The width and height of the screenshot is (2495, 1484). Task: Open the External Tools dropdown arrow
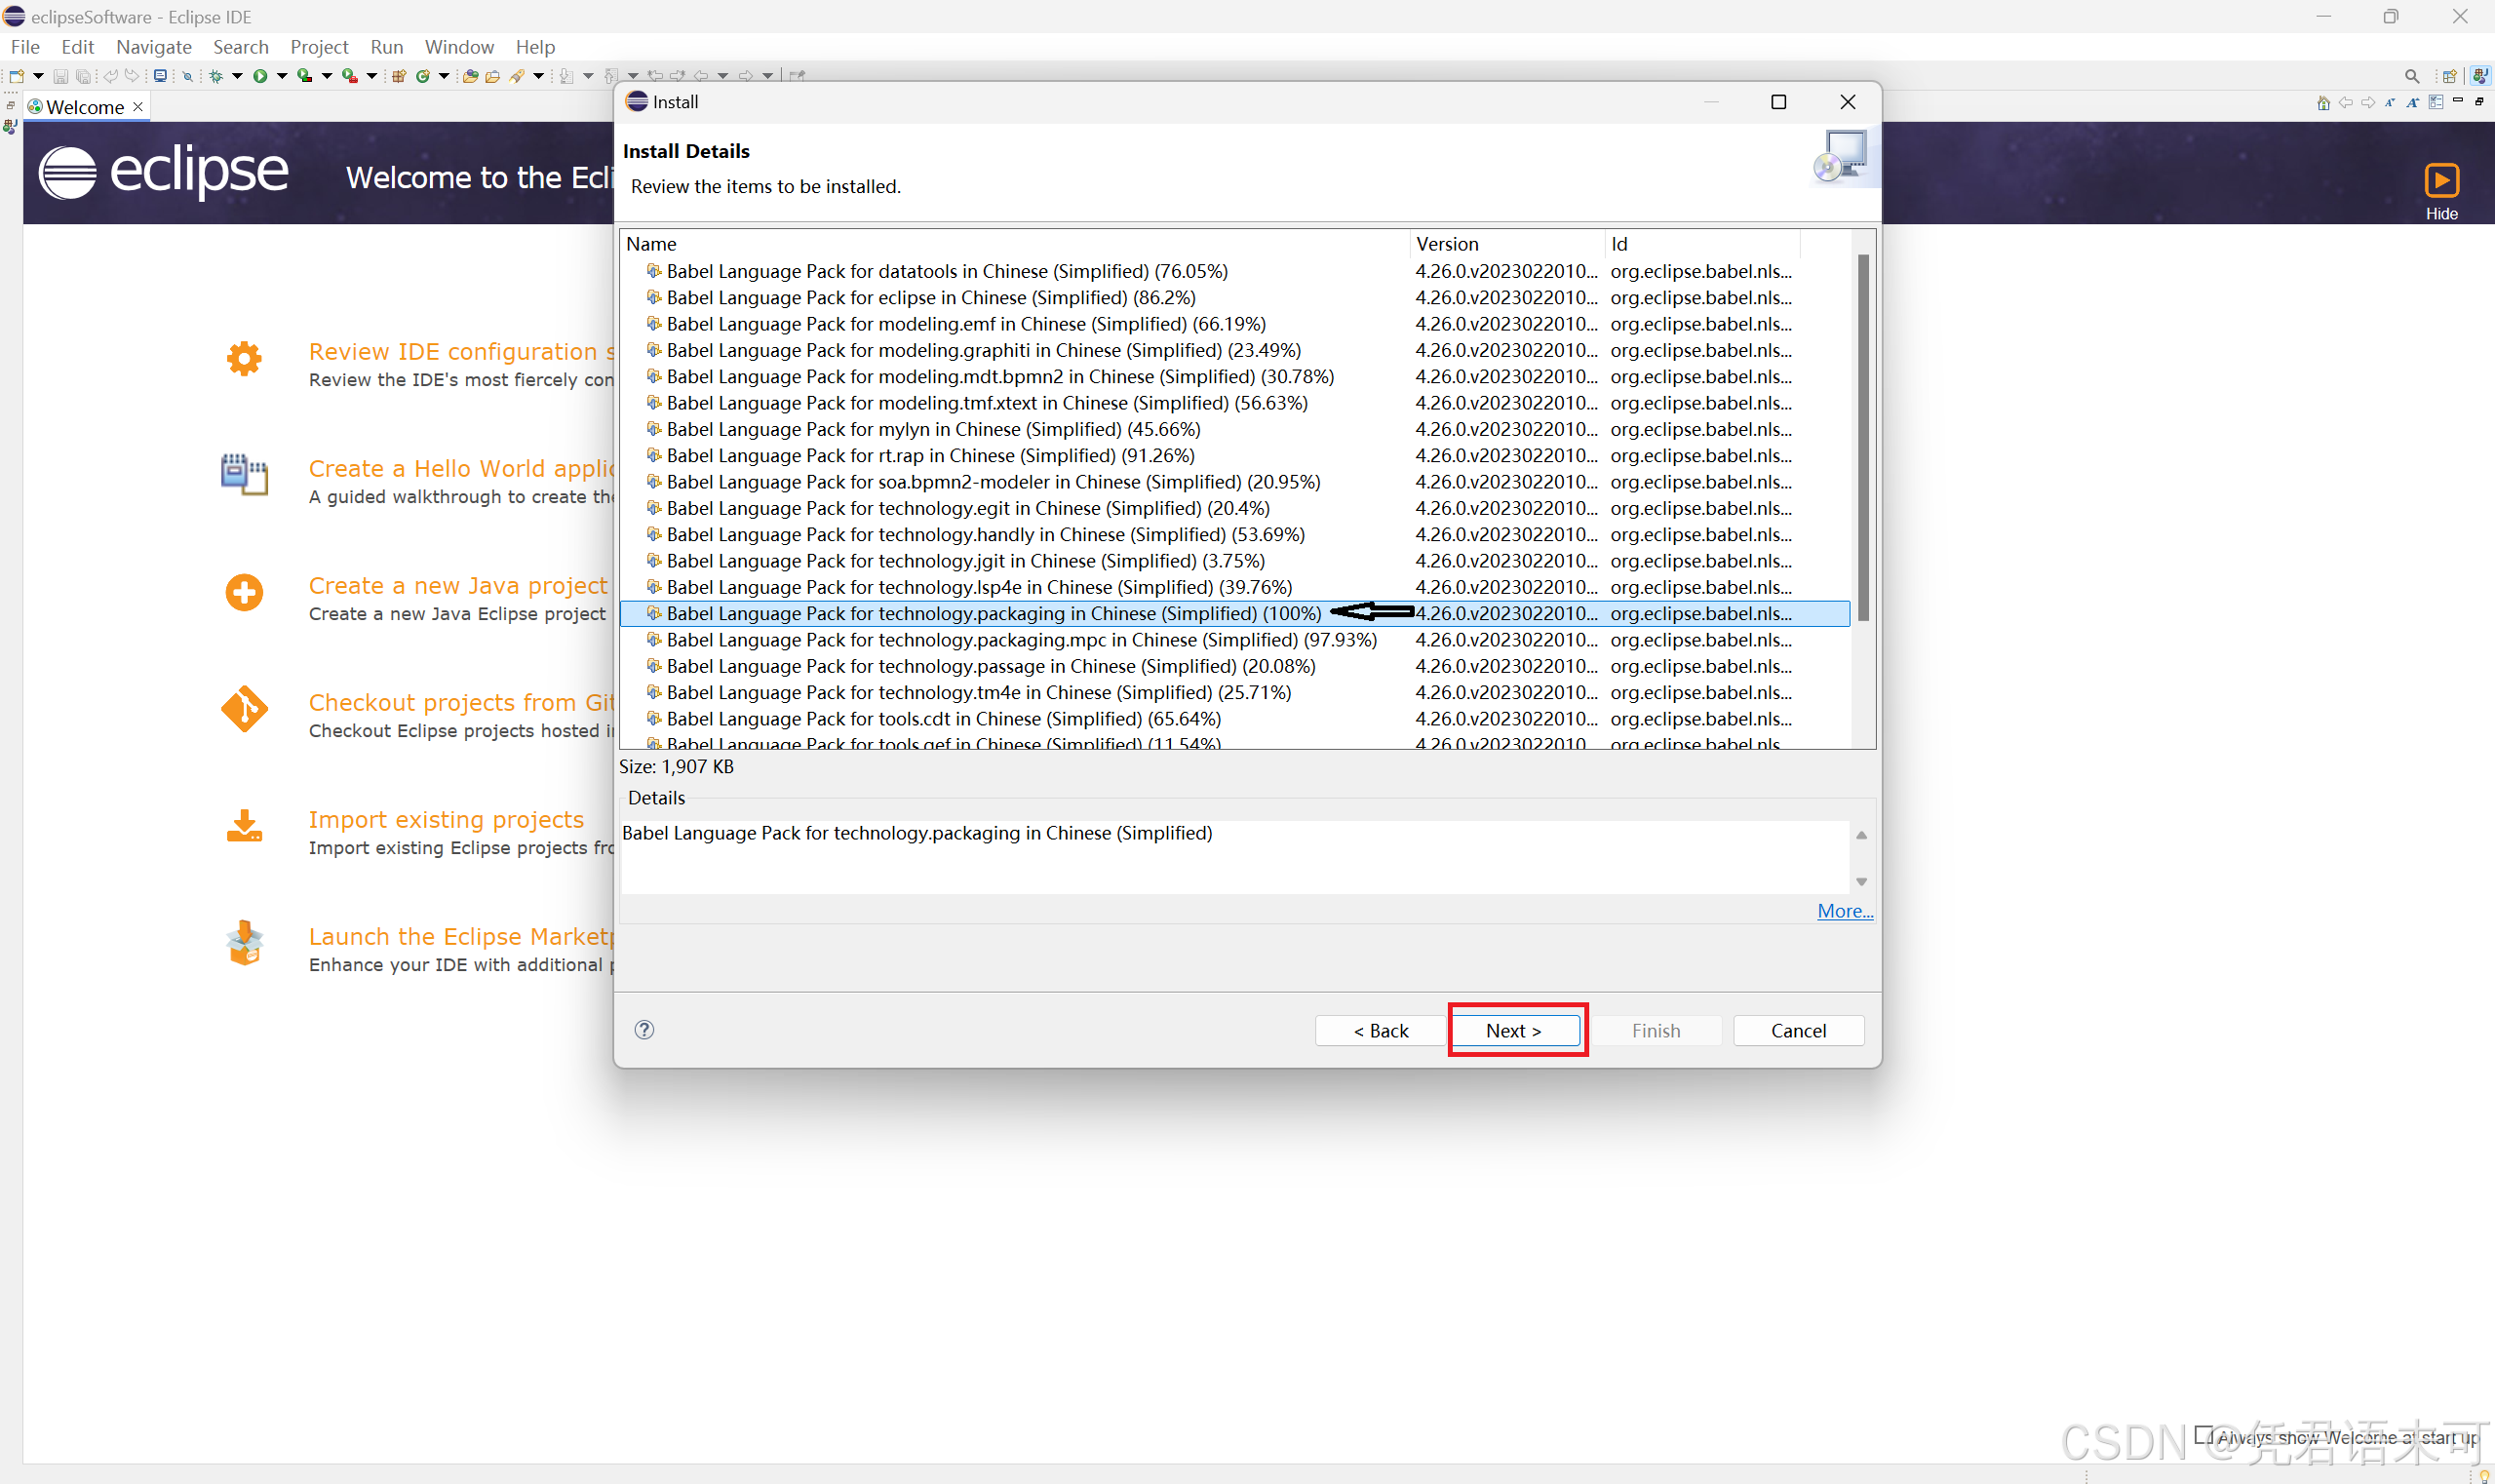click(372, 76)
